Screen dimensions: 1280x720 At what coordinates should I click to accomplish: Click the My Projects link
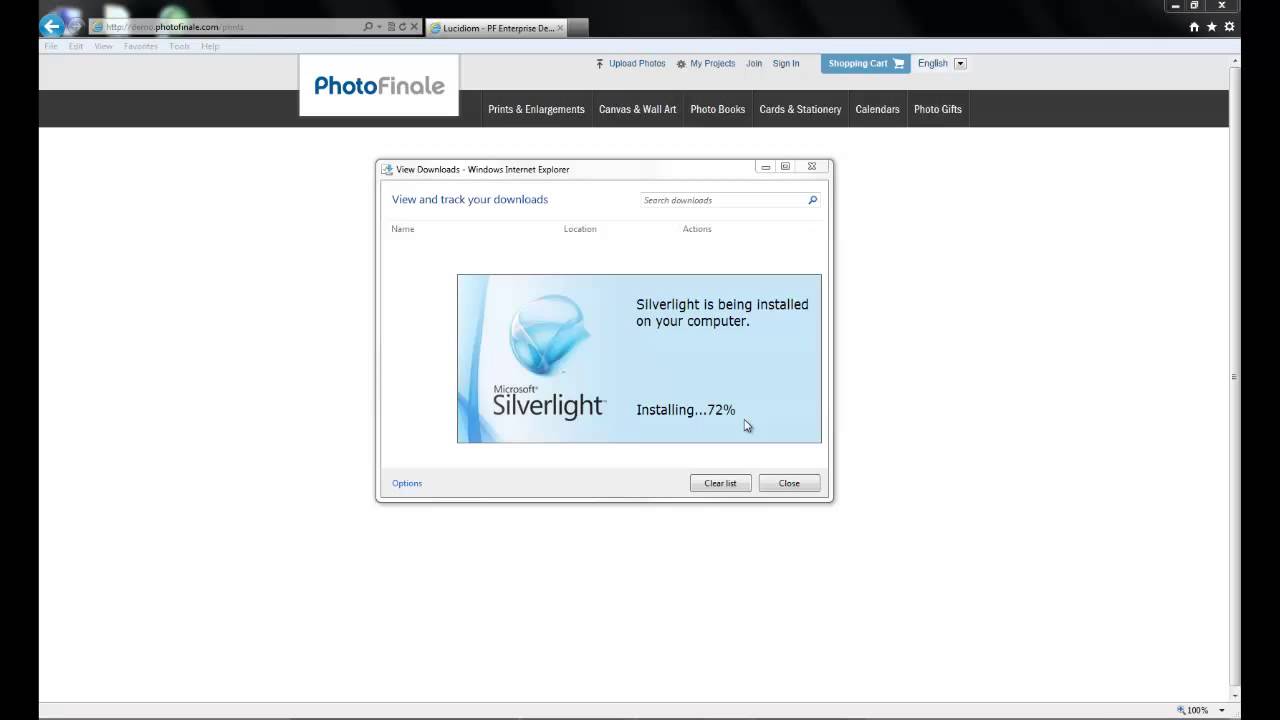pos(712,64)
